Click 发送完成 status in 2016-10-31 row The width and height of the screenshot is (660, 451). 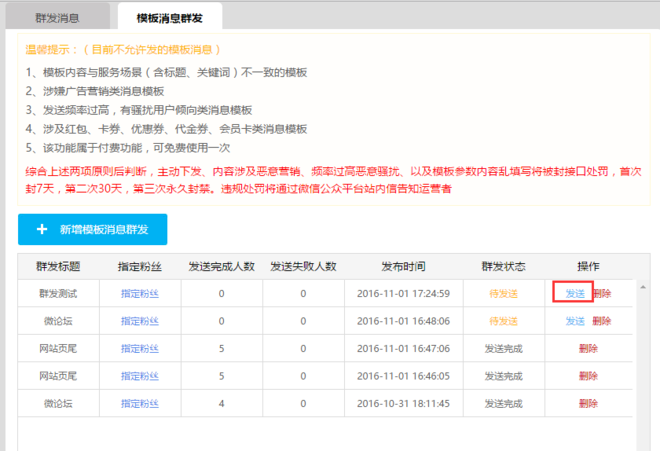pyautogui.click(x=503, y=403)
